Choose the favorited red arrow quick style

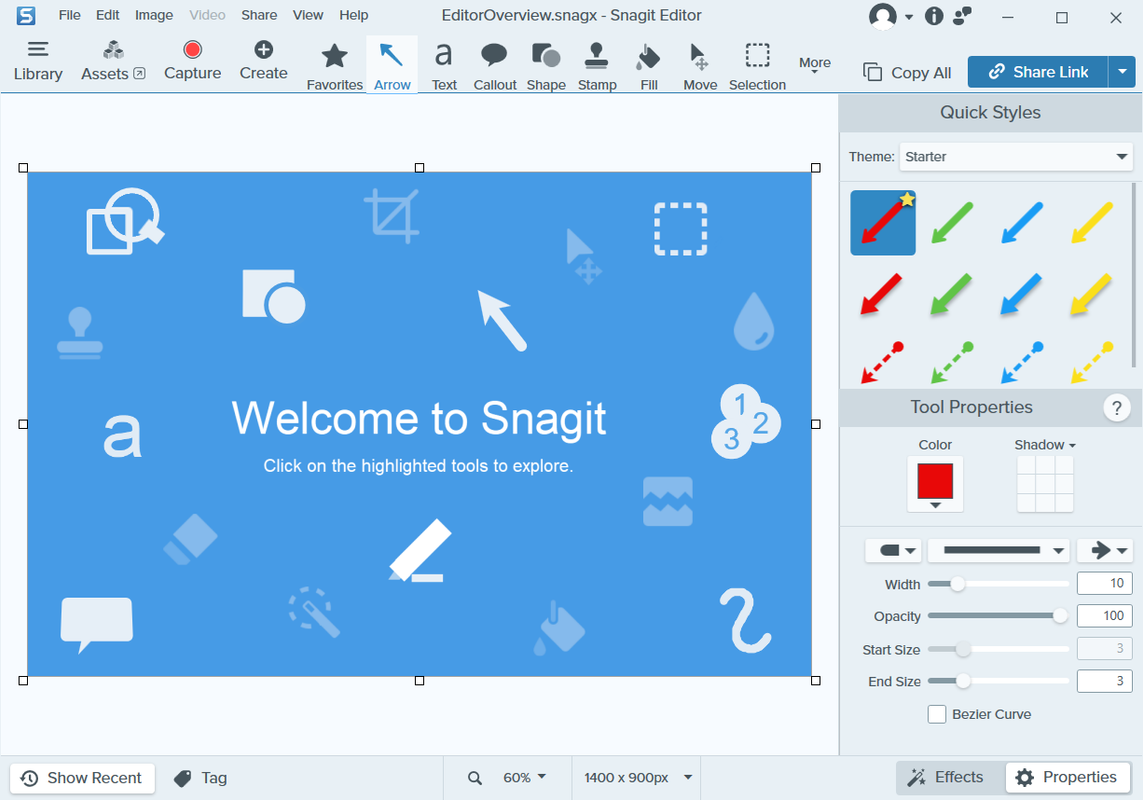click(883, 222)
